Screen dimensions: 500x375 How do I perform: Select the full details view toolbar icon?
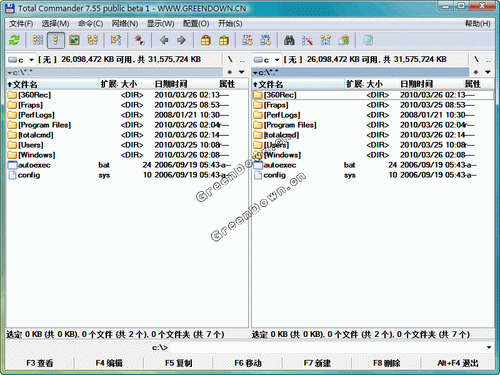point(56,40)
